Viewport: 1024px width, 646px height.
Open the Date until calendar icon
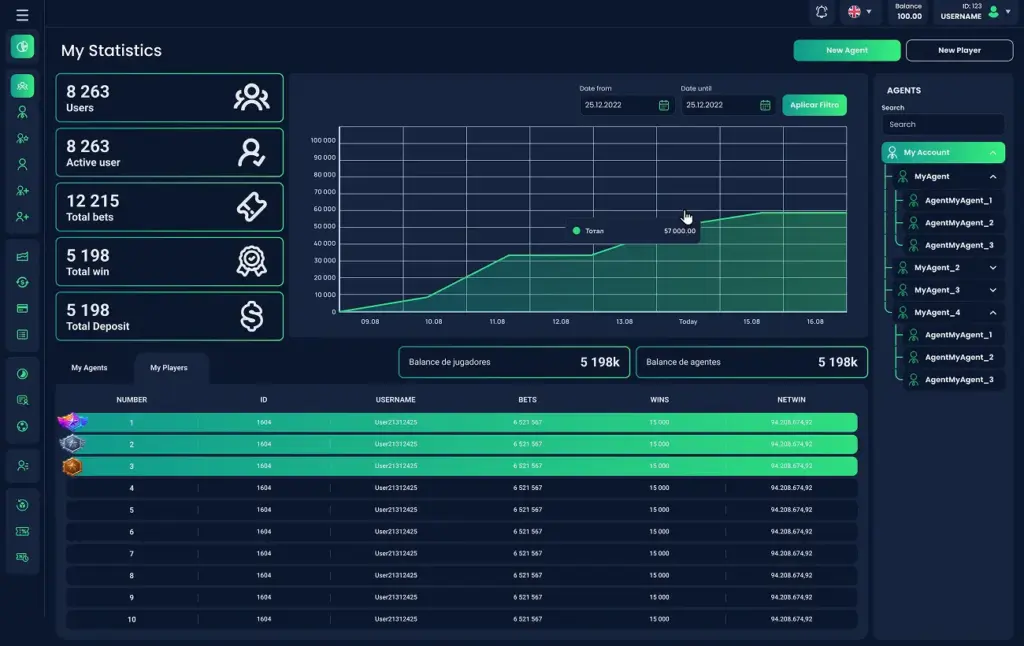coord(765,105)
